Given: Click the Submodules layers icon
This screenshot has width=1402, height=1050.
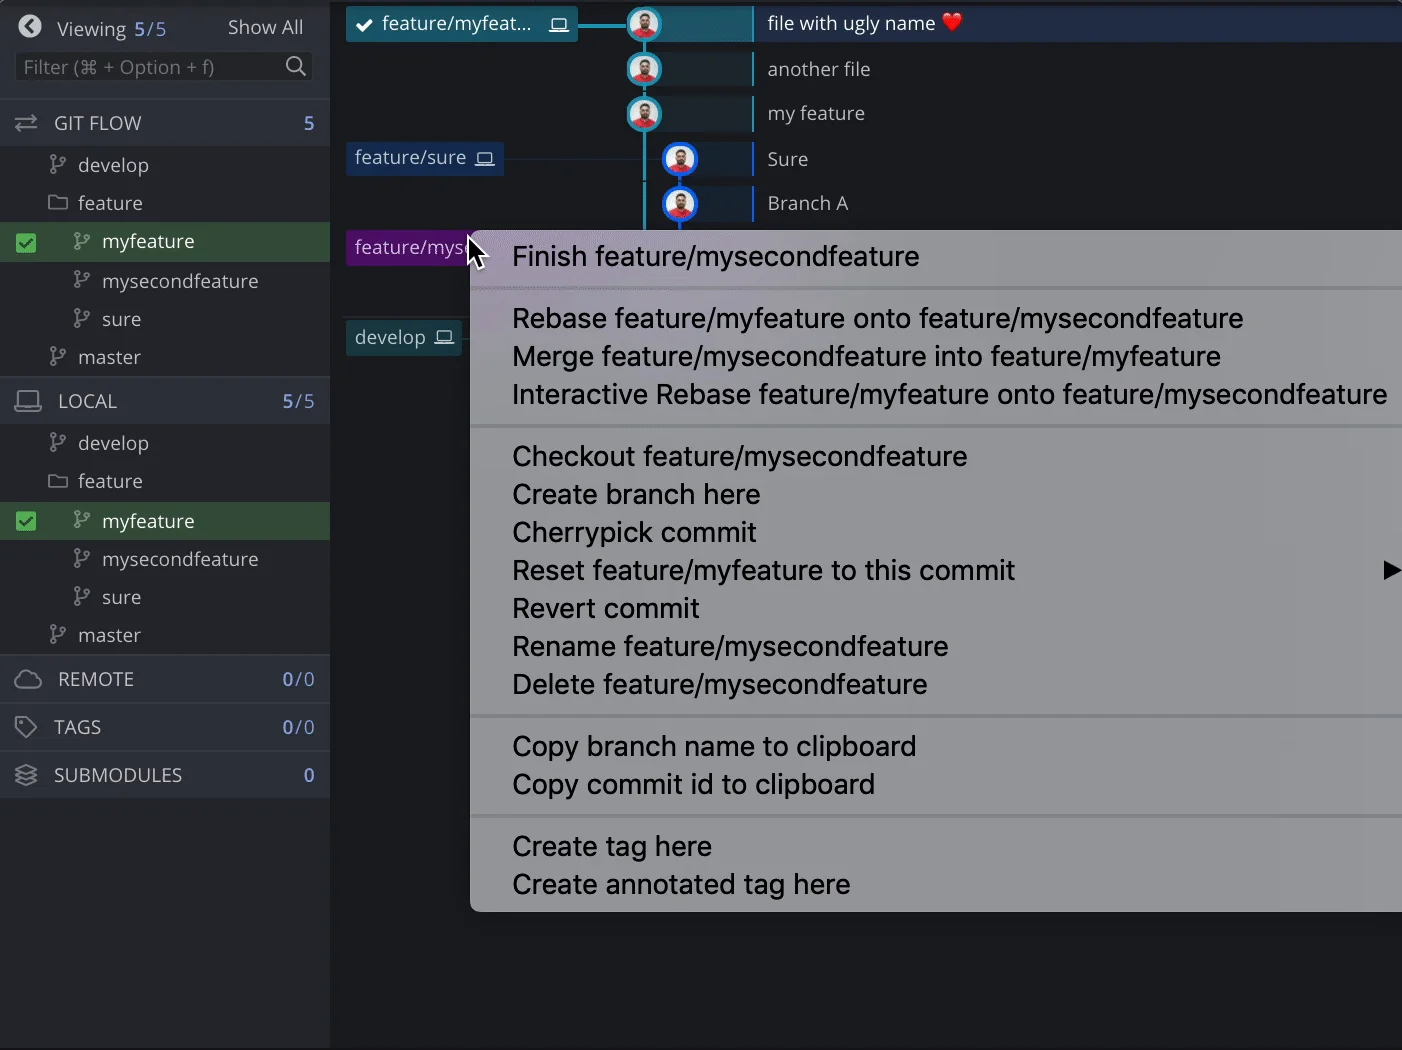Looking at the screenshot, I should (x=26, y=775).
